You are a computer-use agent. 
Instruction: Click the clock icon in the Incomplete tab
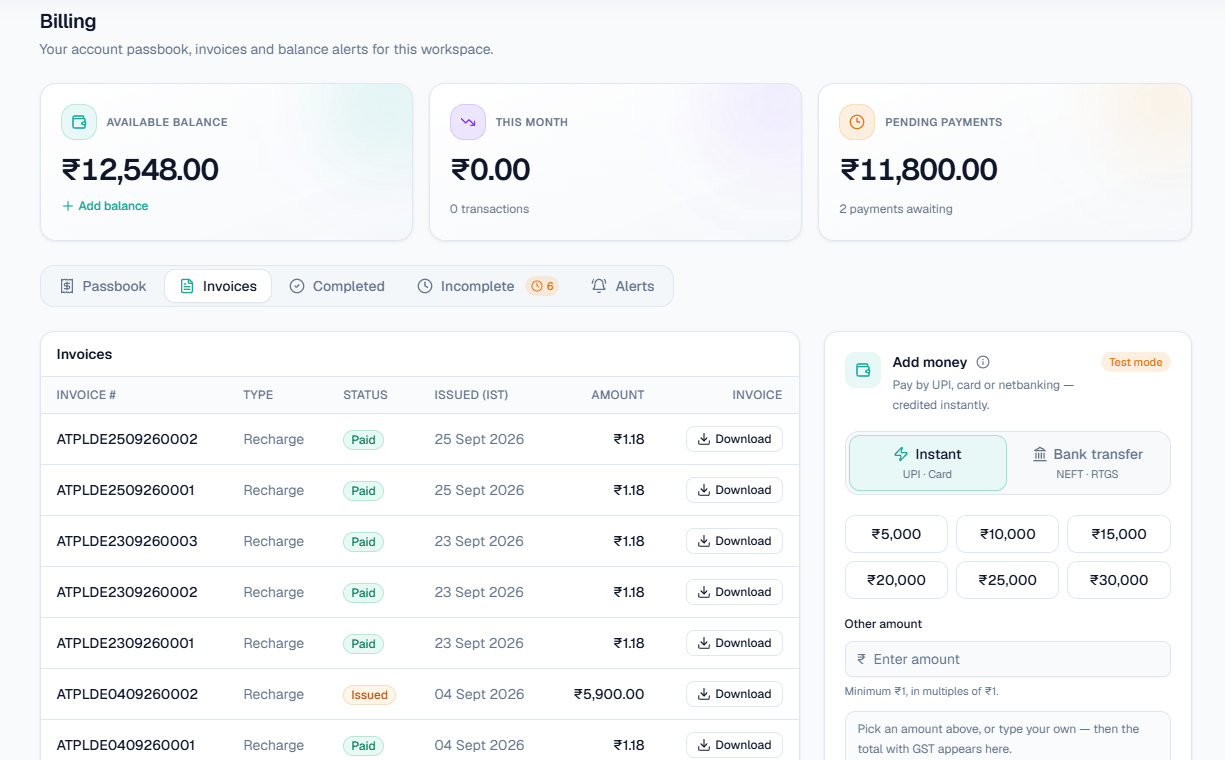click(425, 286)
